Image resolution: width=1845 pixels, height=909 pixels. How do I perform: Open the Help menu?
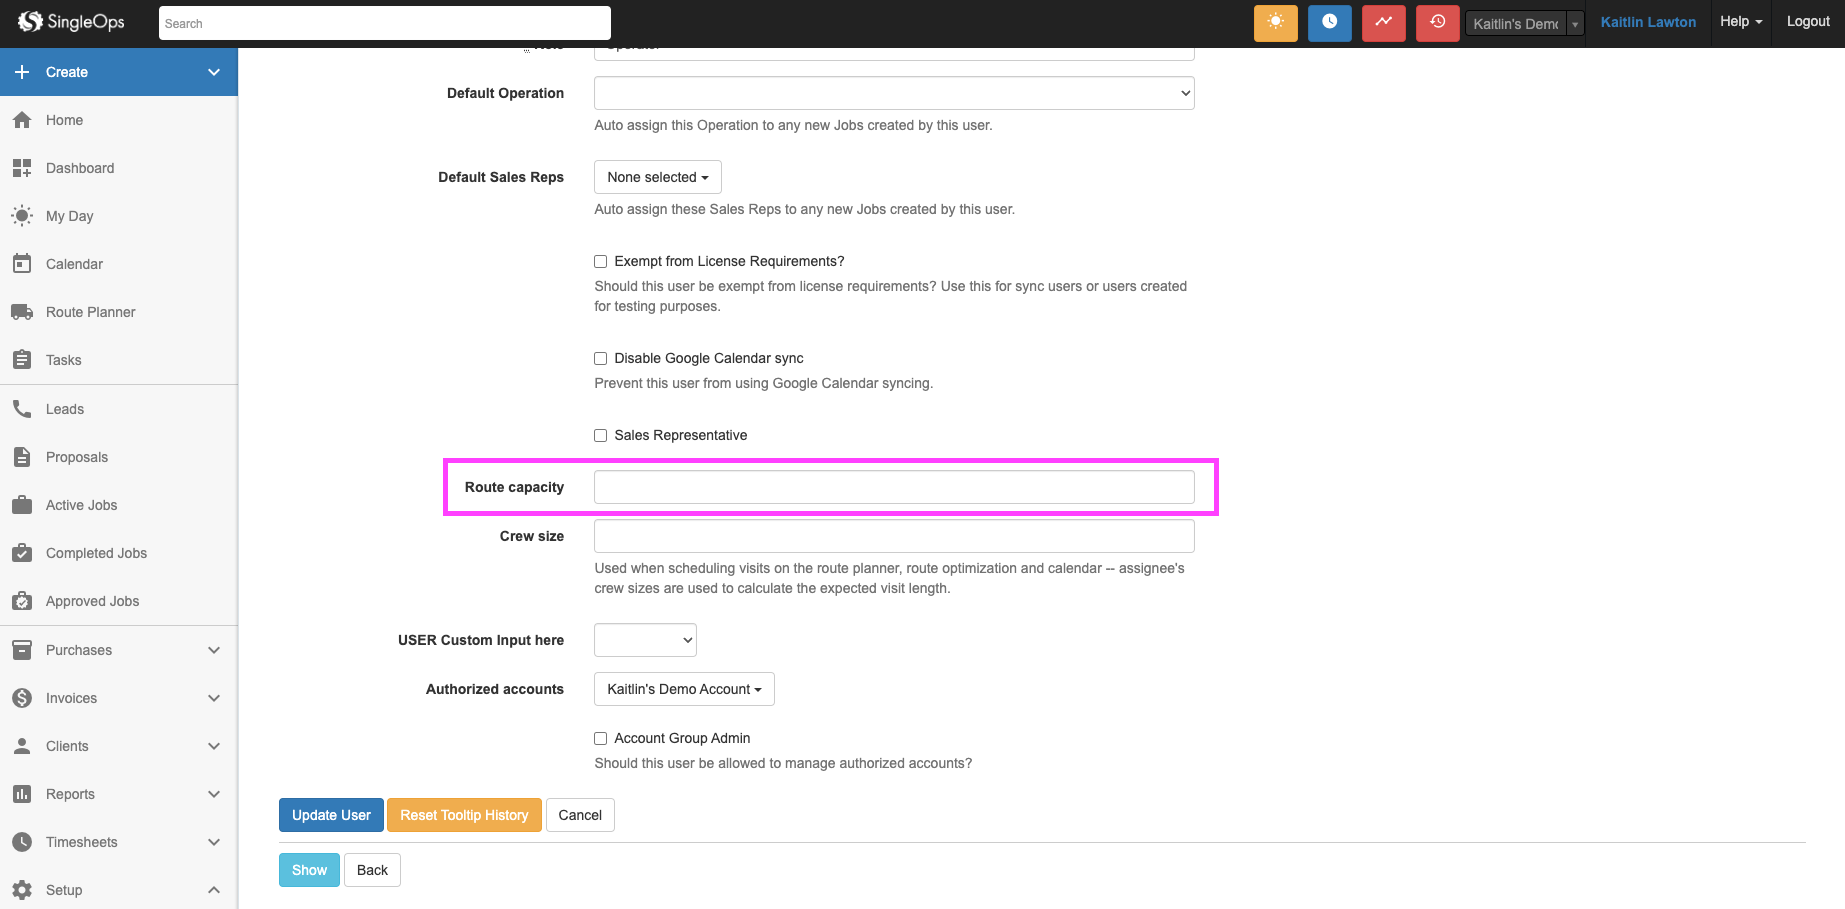pyautogui.click(x=1740, y=22)
